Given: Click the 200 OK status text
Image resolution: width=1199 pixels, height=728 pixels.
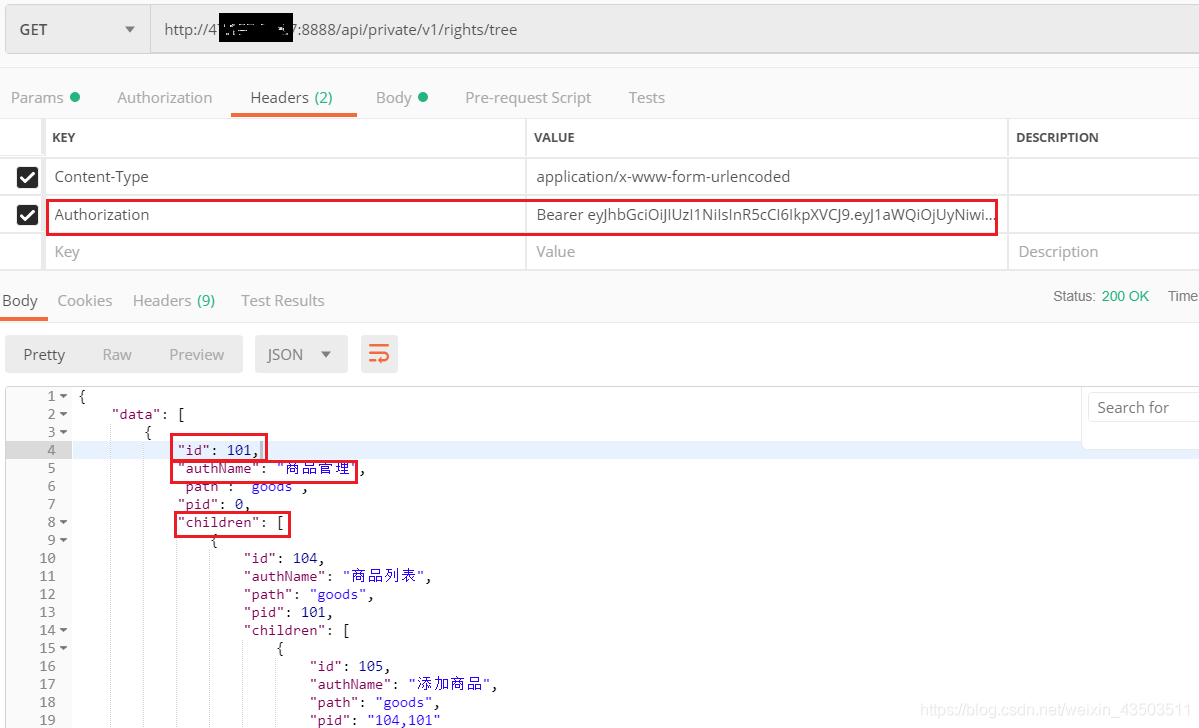Looking at the screenshot, I should point(1125,296).
